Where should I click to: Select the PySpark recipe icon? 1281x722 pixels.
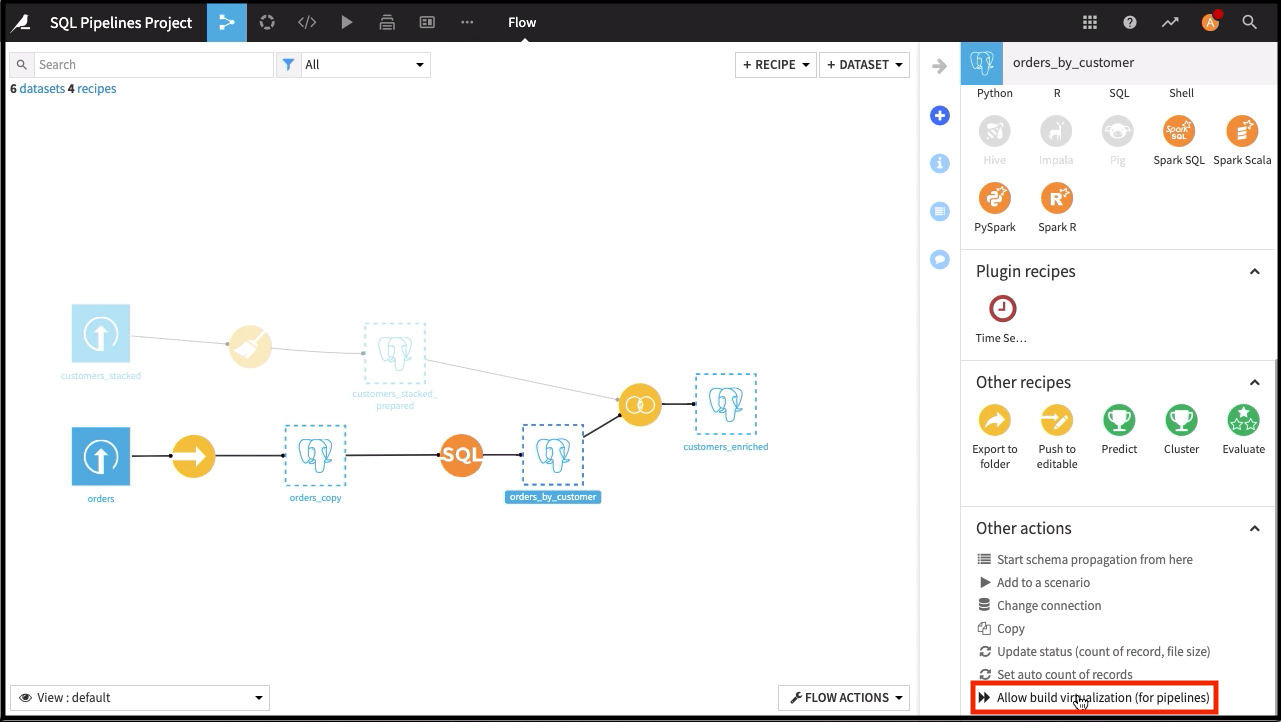coord(994,197)
